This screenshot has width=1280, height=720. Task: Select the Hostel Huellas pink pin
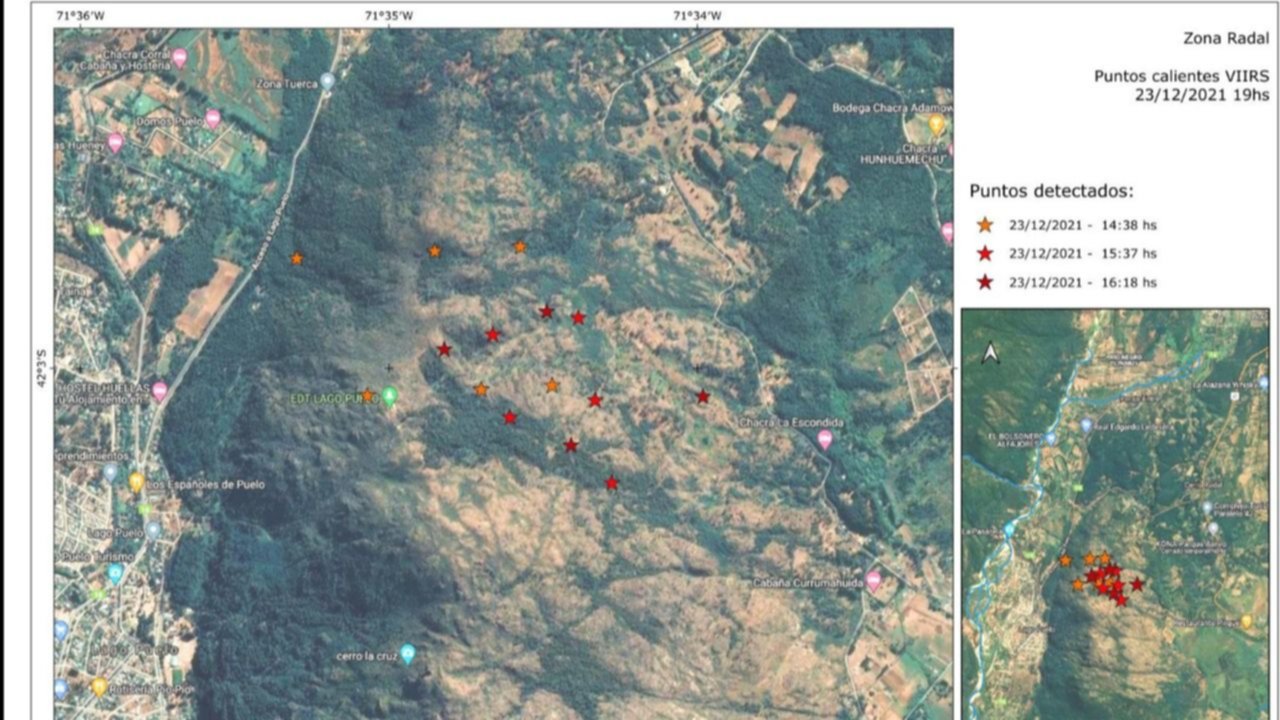[x=160, y=391]
